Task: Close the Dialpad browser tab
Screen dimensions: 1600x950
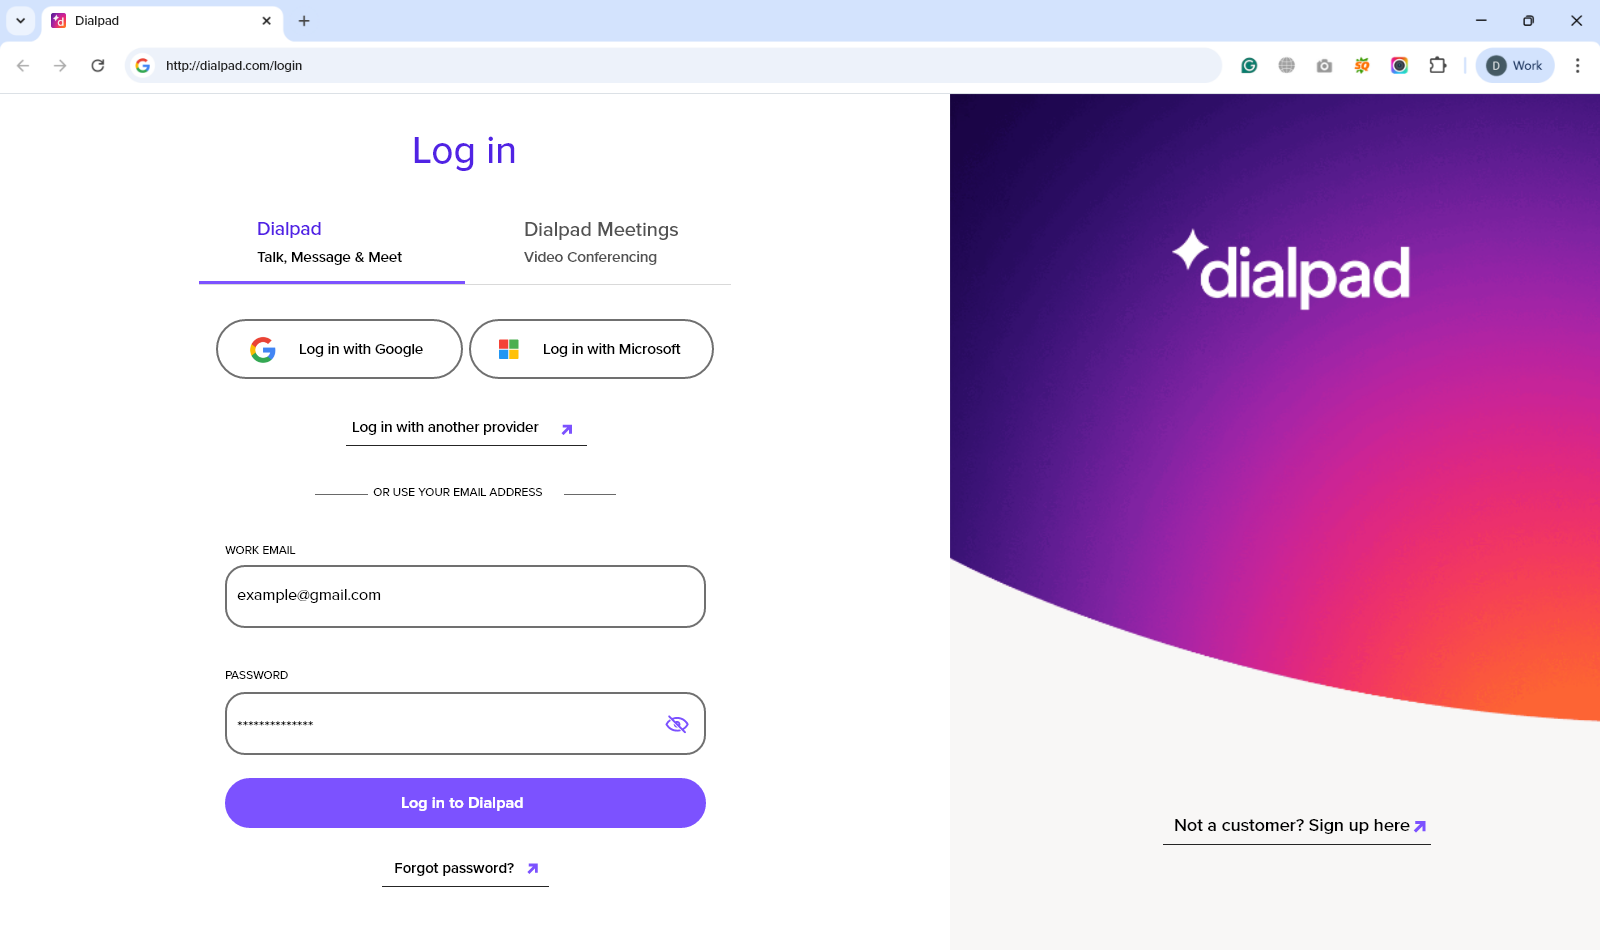Action: coord(266,21)
